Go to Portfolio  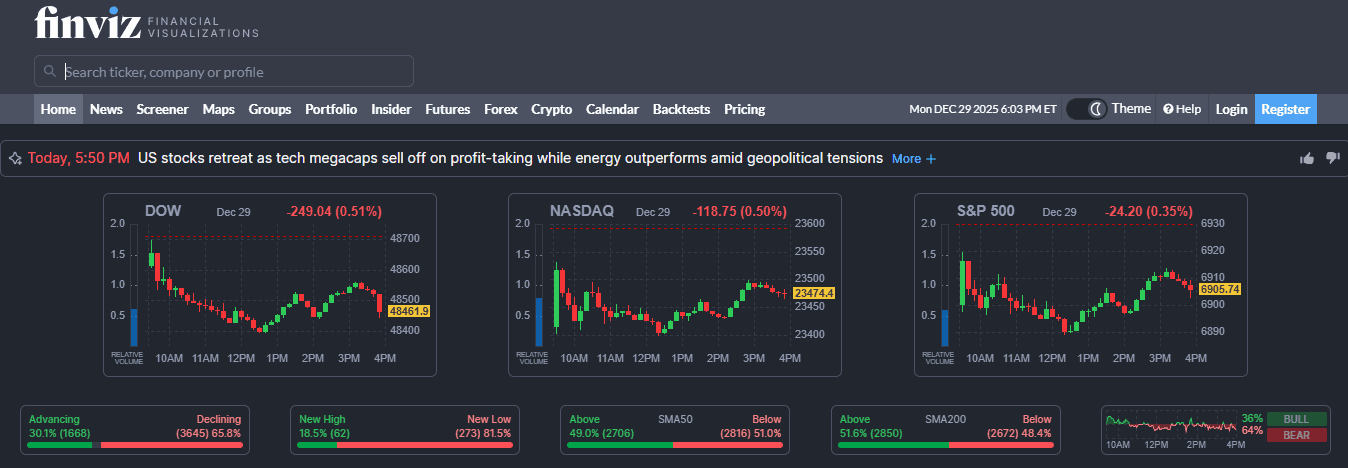[x=331, y=109]
